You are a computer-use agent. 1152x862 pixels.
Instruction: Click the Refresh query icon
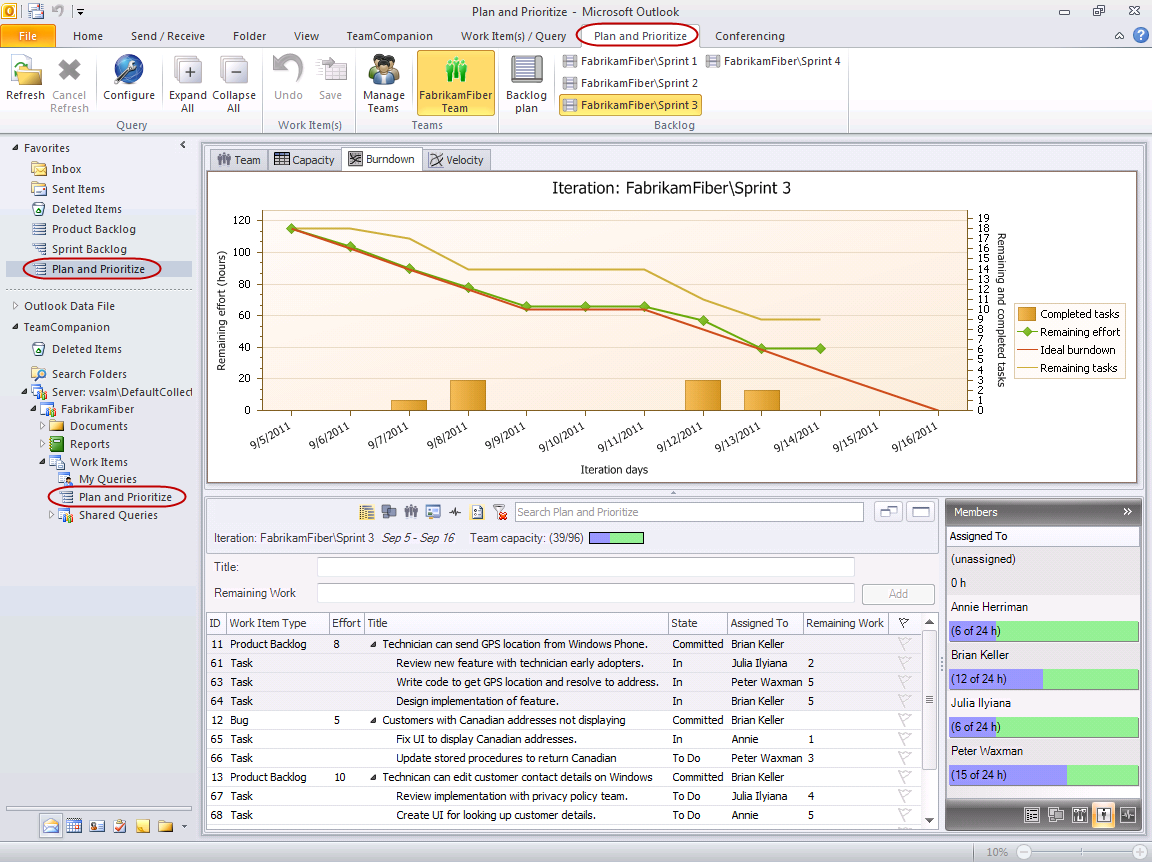[25, 79]
